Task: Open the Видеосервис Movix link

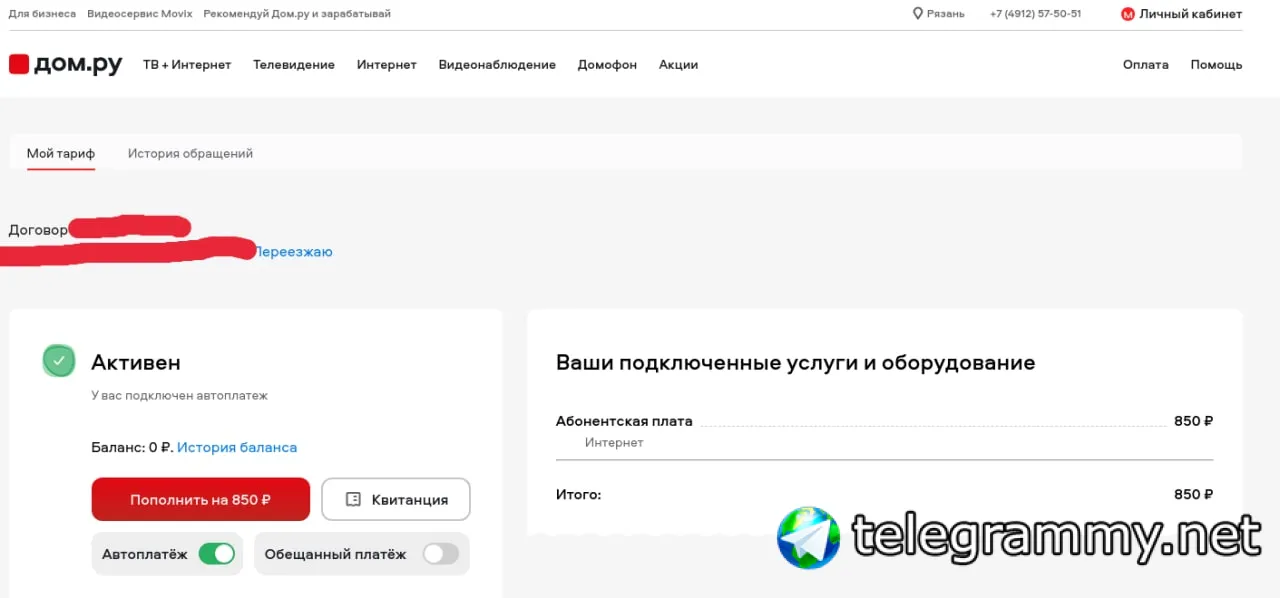Action: tap(140, 14)
